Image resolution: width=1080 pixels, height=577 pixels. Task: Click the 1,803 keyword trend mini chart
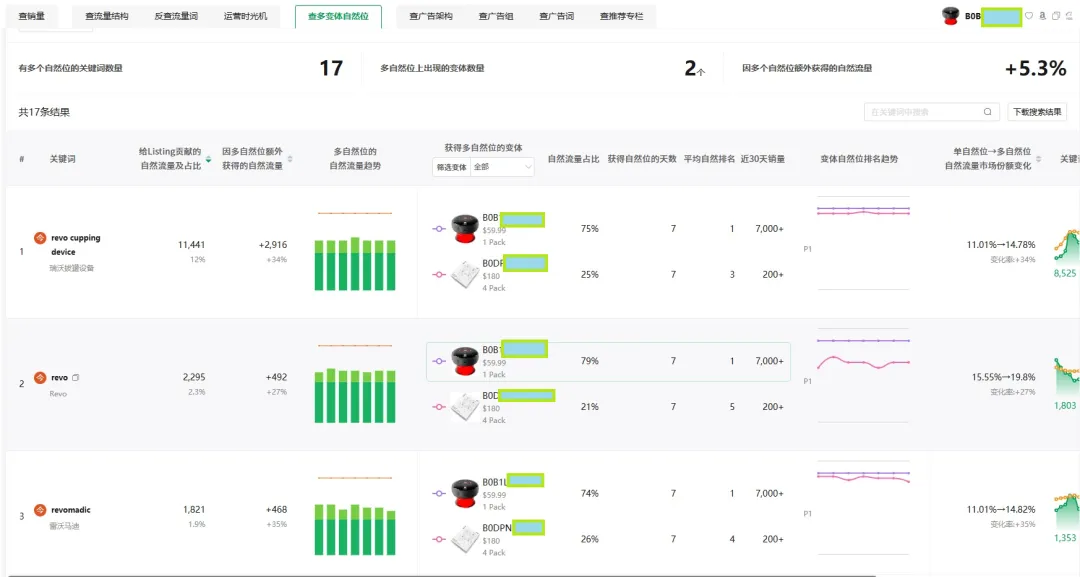tap(1066, 377)
